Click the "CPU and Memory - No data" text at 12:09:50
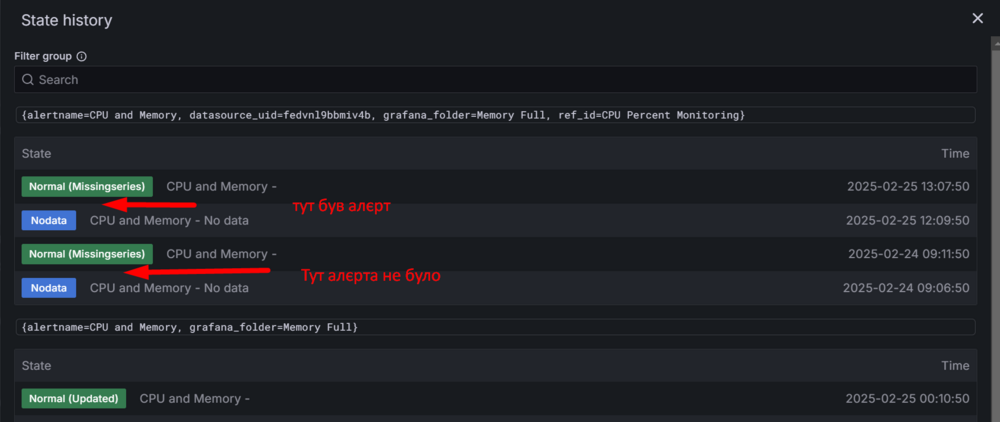Screen dimensions: 1000x422 (169, 220)
